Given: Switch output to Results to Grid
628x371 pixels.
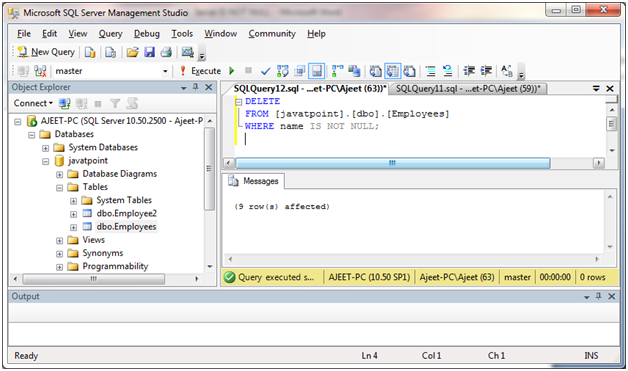Looking at the screenshot, I should [x=392, y=71].
